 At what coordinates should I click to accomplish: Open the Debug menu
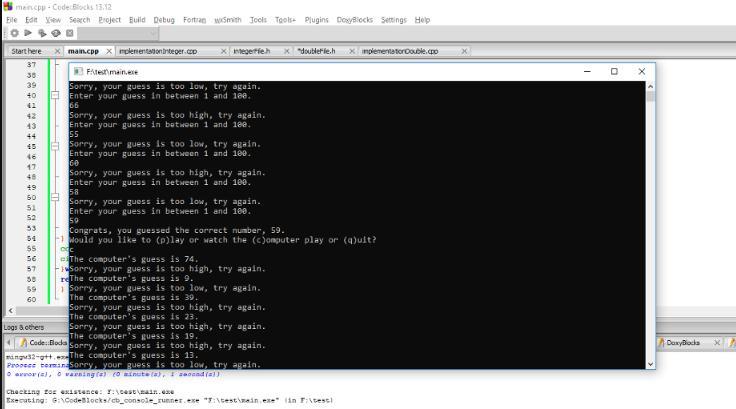coord(164,20)
